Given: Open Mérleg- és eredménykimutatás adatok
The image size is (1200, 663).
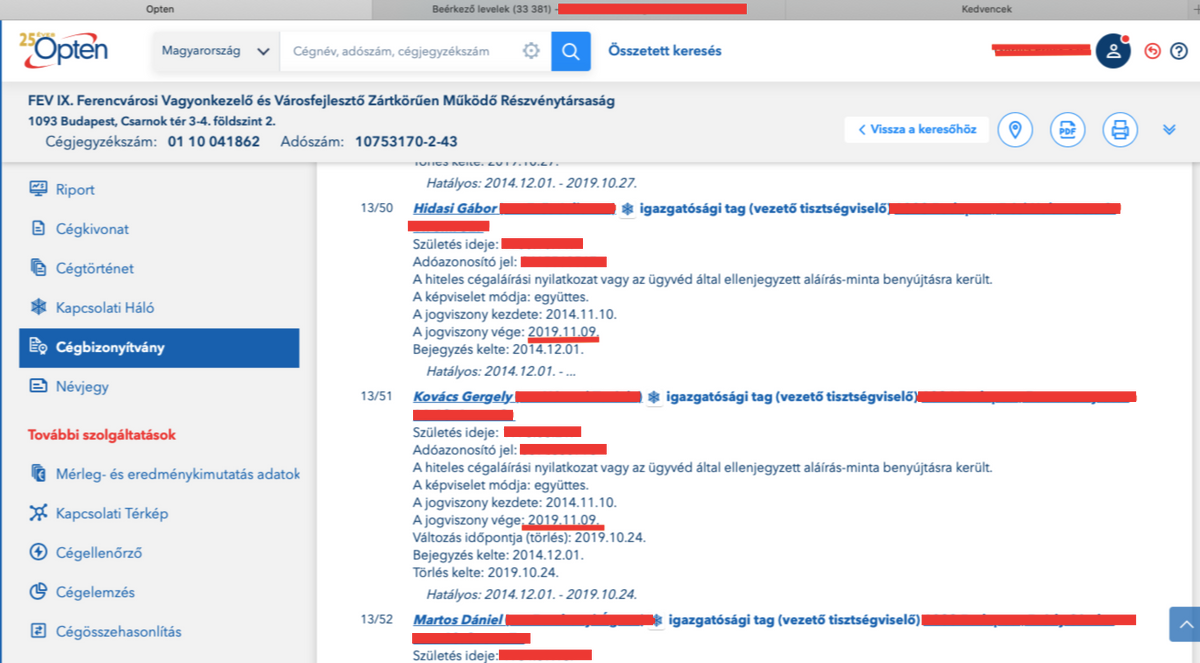Looking at the screenshot, I should point(177,474).
